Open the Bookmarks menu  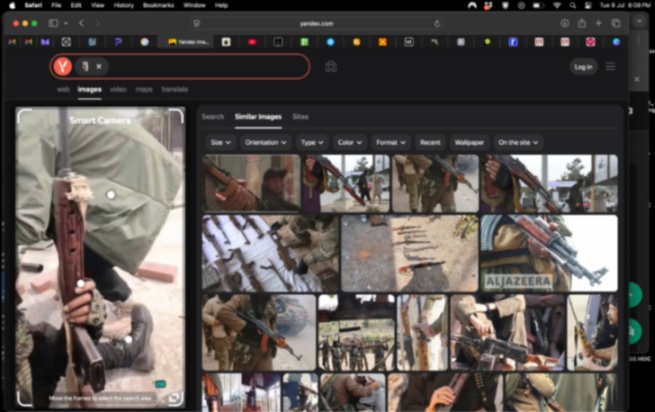point(158,5)
